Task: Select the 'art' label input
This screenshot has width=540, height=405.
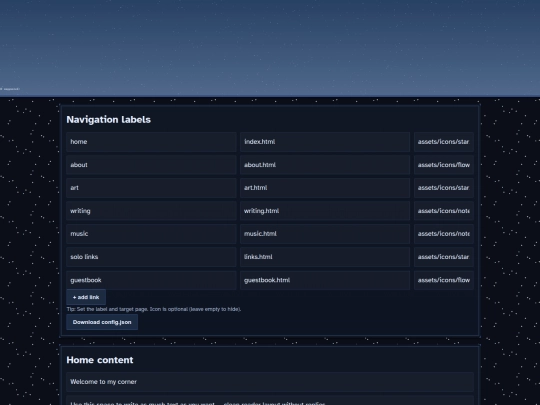Action: tap(151, 188)
